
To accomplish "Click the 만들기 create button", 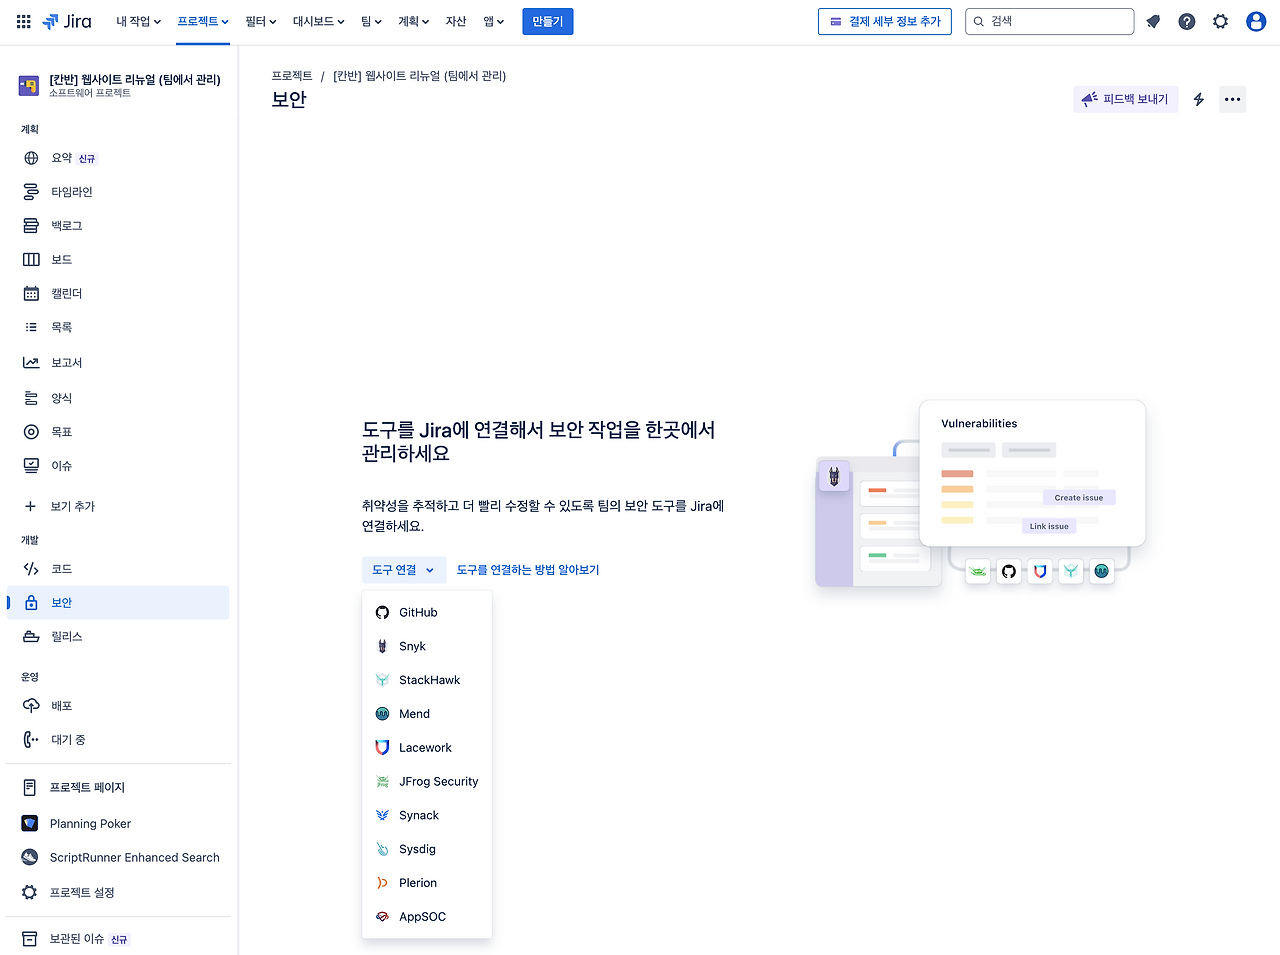I will [548, 21].
